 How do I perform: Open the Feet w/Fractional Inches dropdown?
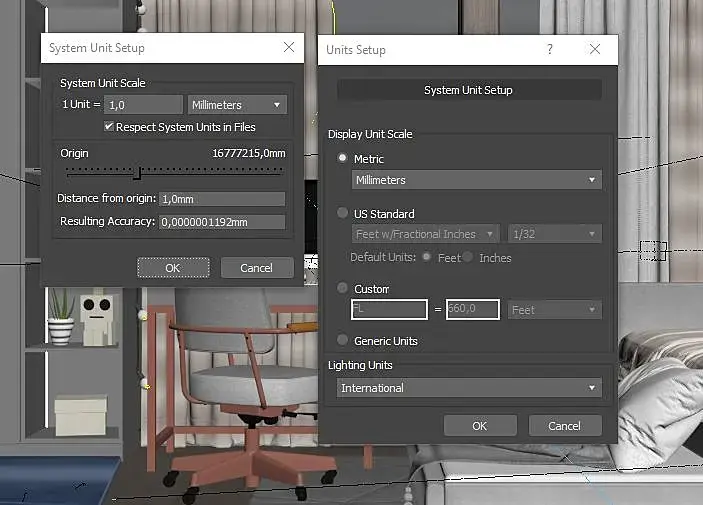pyautogui.click(x=425, y=234)
